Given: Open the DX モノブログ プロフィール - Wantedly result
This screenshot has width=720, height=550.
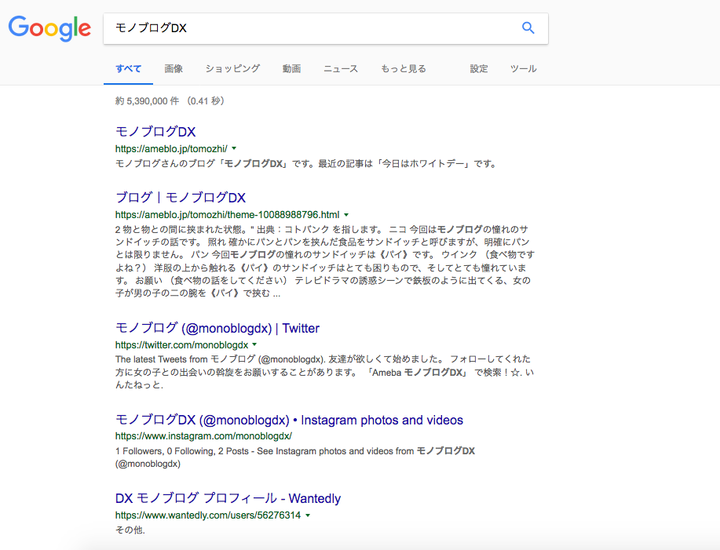Looking at the screenshot, I should coord(228,499).
